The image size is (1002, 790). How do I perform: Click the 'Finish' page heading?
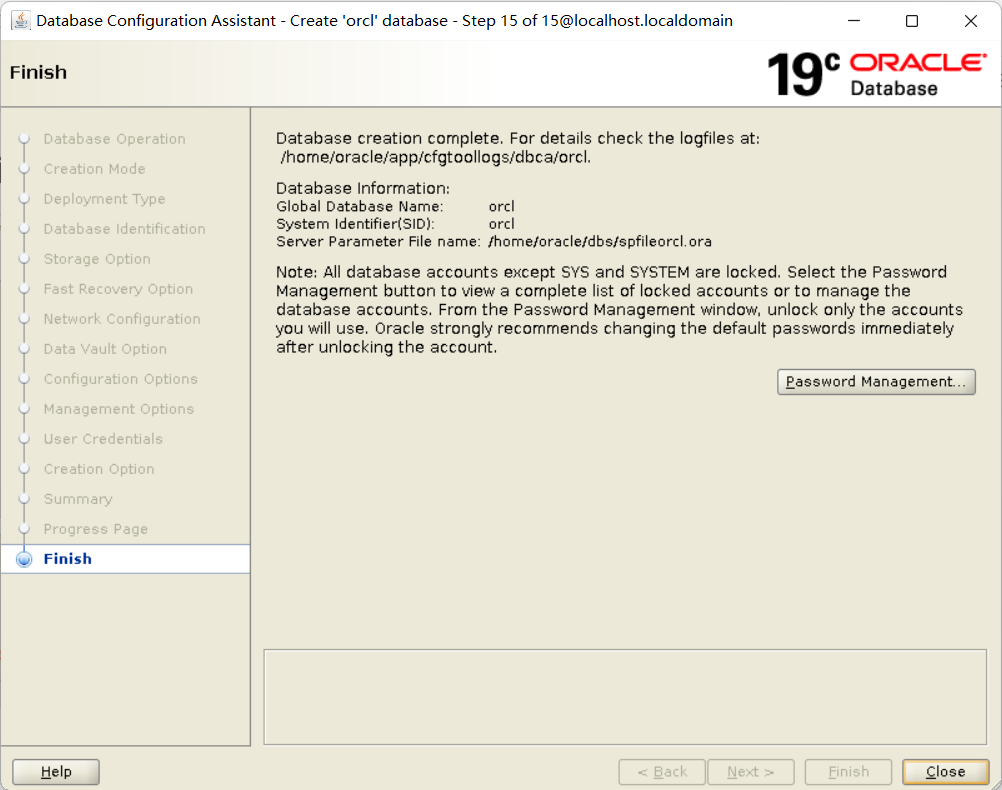click(x=38, y=72)
